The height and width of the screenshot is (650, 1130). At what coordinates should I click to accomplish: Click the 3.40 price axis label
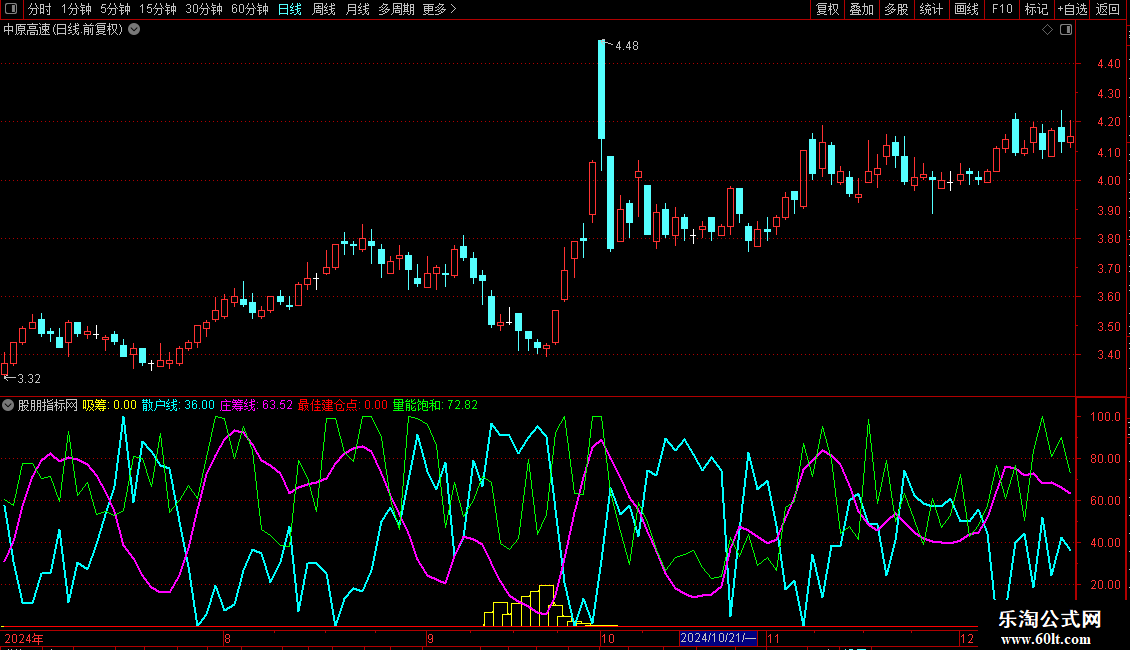pos(1108,355)
